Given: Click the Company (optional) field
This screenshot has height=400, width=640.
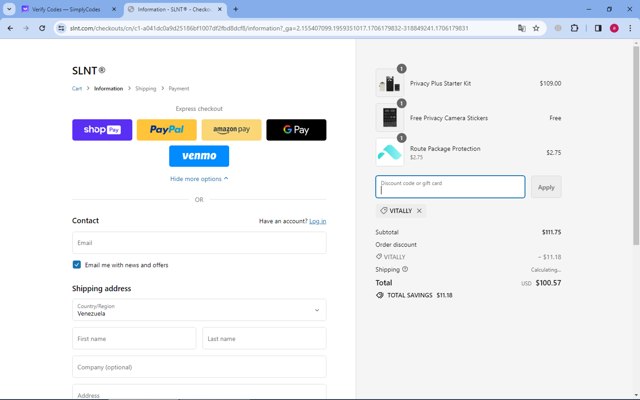Looking at the screenshot, I should click(199, 367).
